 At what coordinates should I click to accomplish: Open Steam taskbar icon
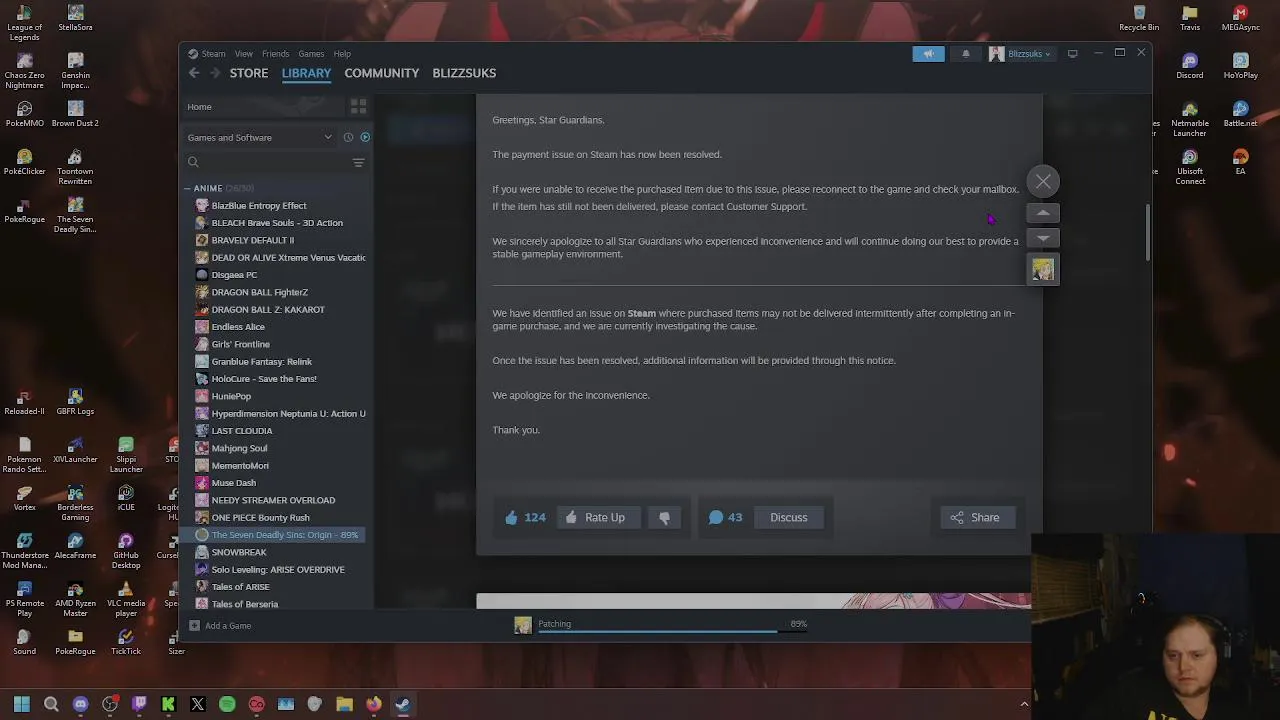pyautogui.click(x=402, y=704)
